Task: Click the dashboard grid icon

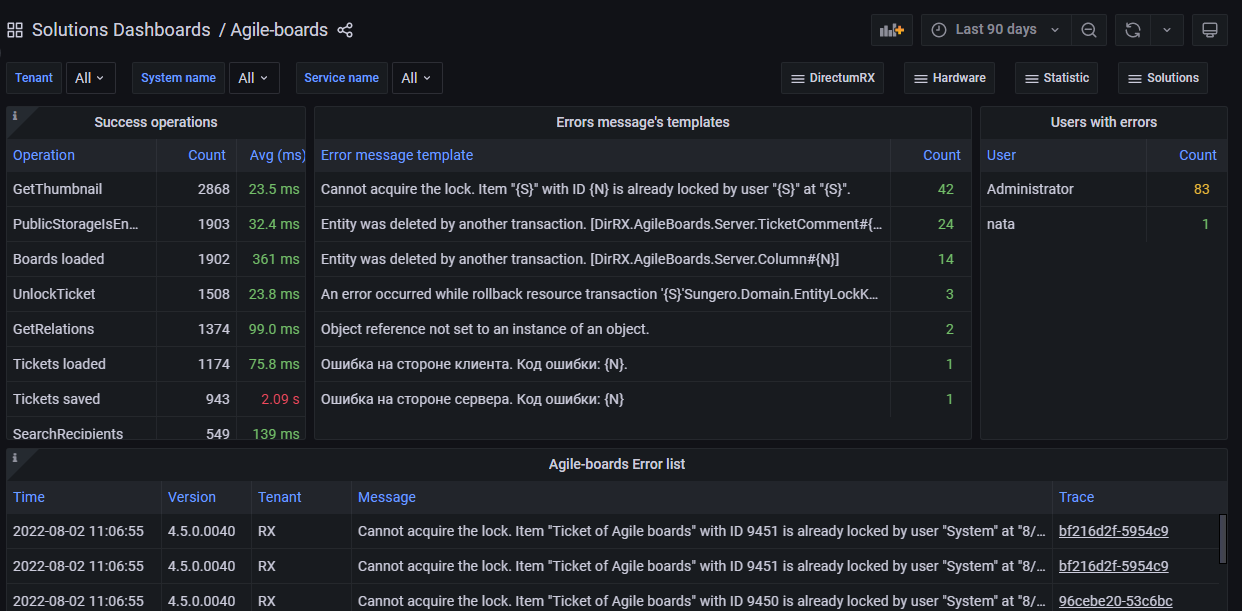Action: (15, 30)
